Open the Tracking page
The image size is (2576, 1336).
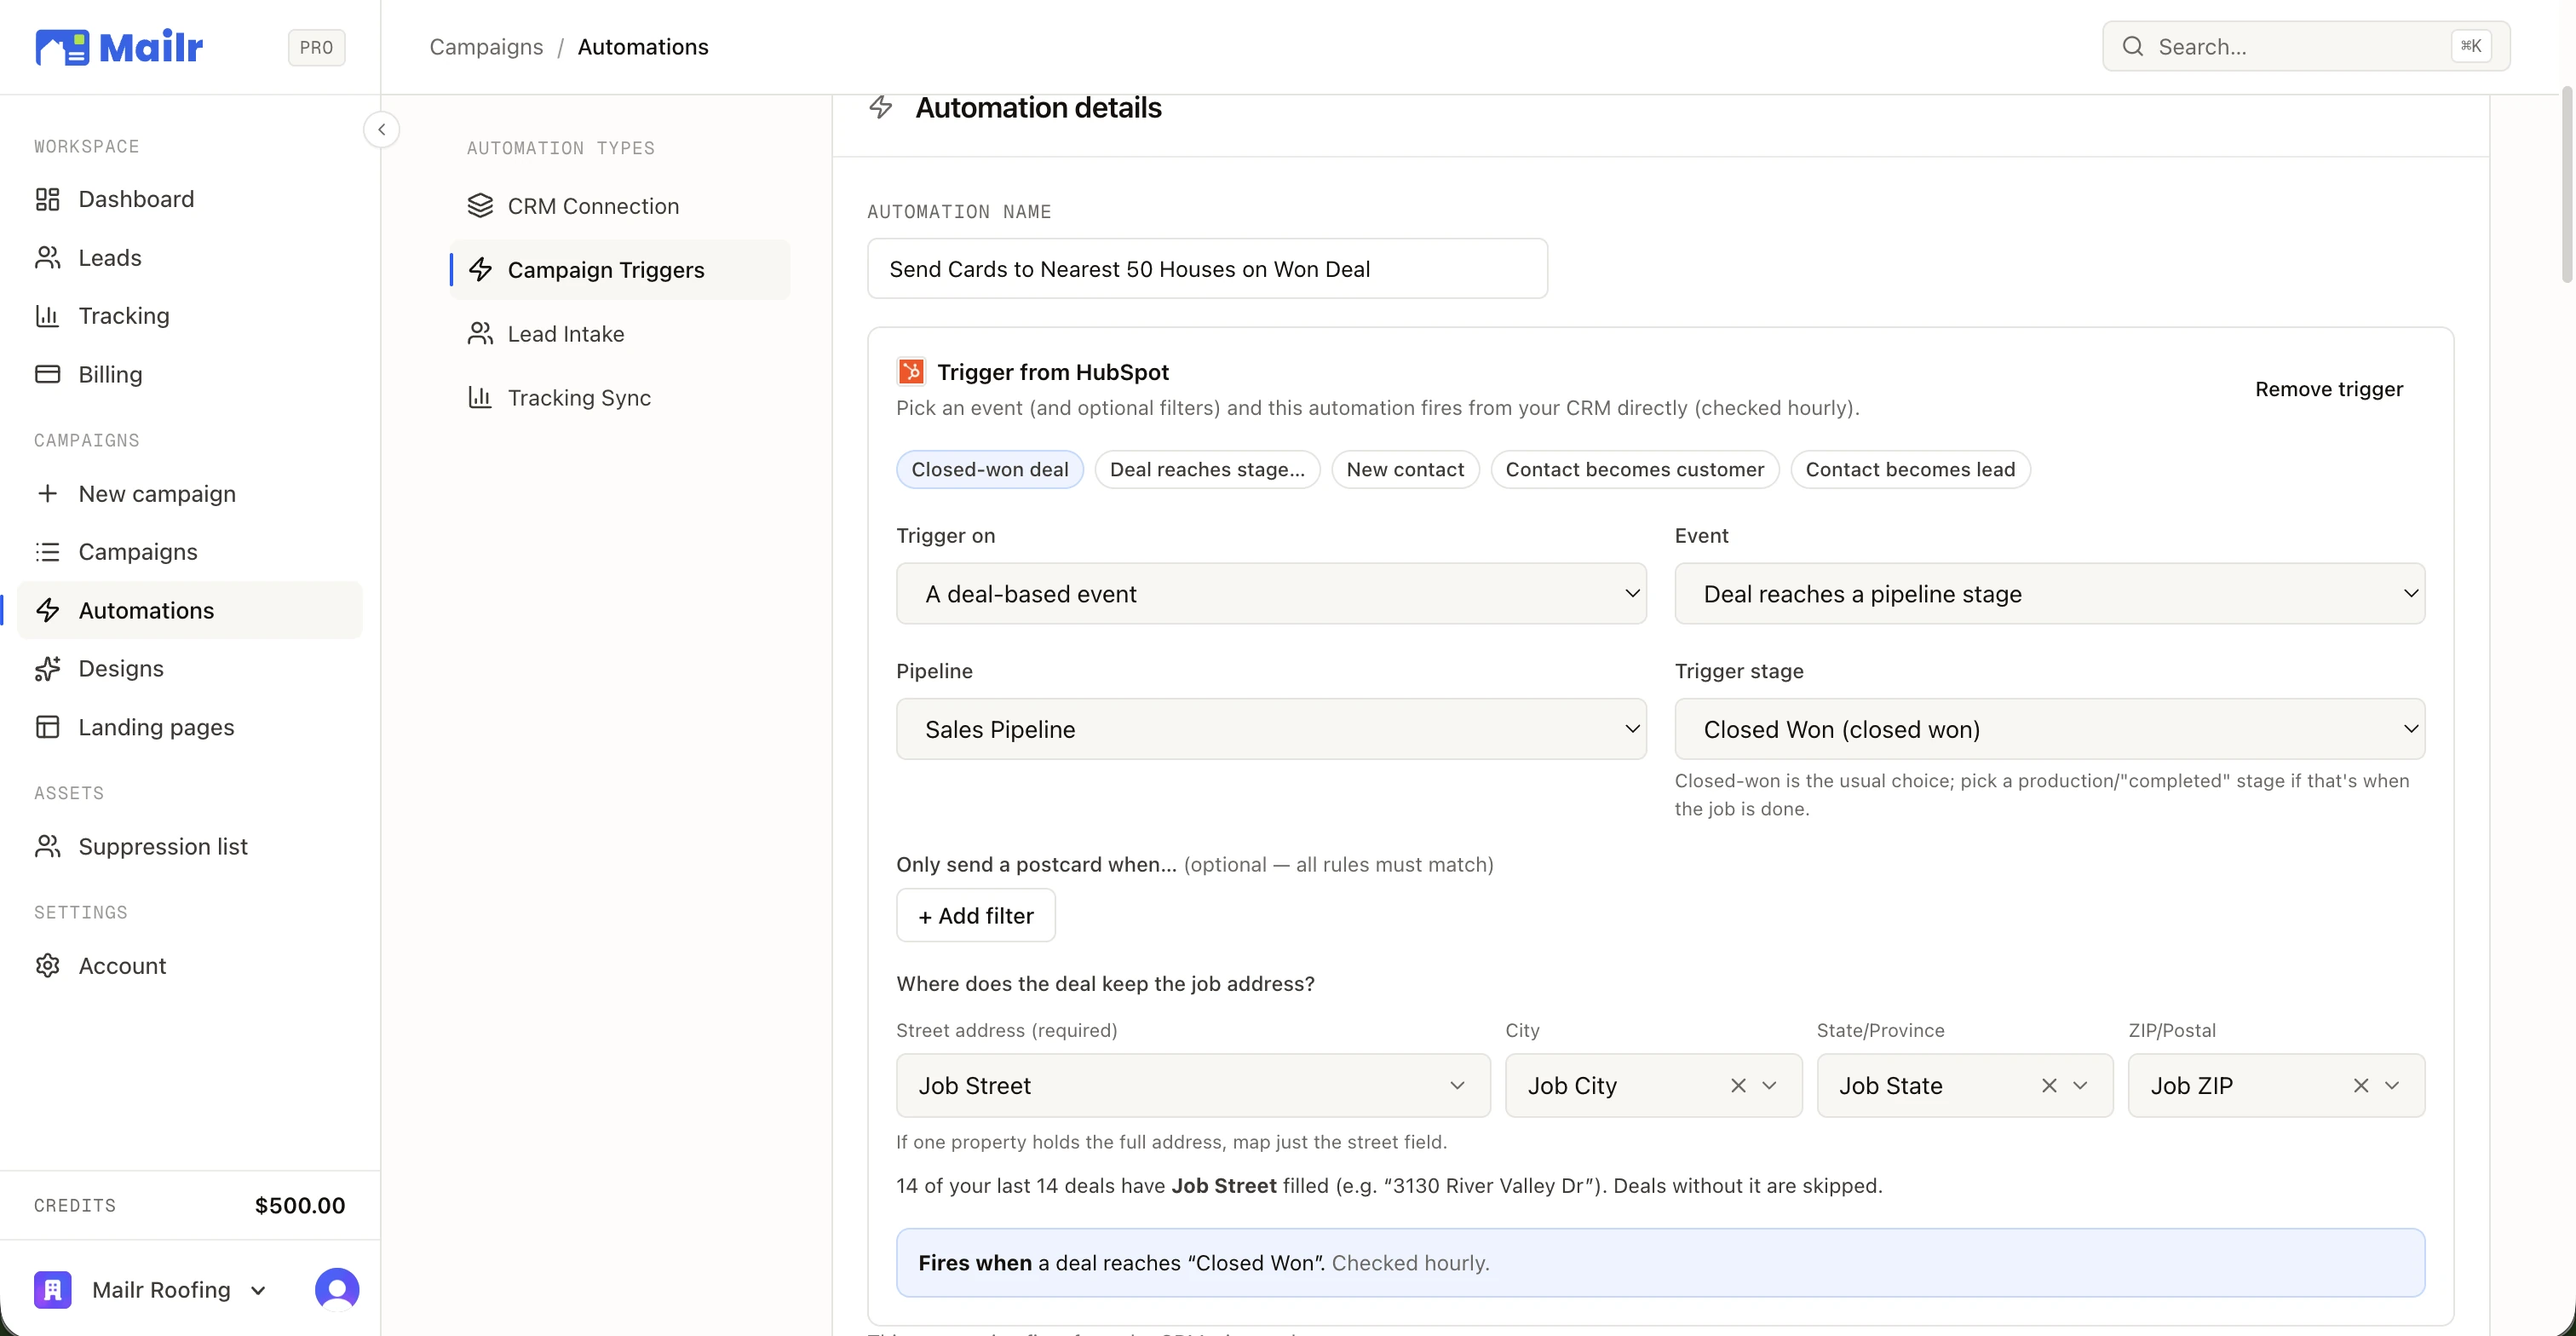pos(190,316)
